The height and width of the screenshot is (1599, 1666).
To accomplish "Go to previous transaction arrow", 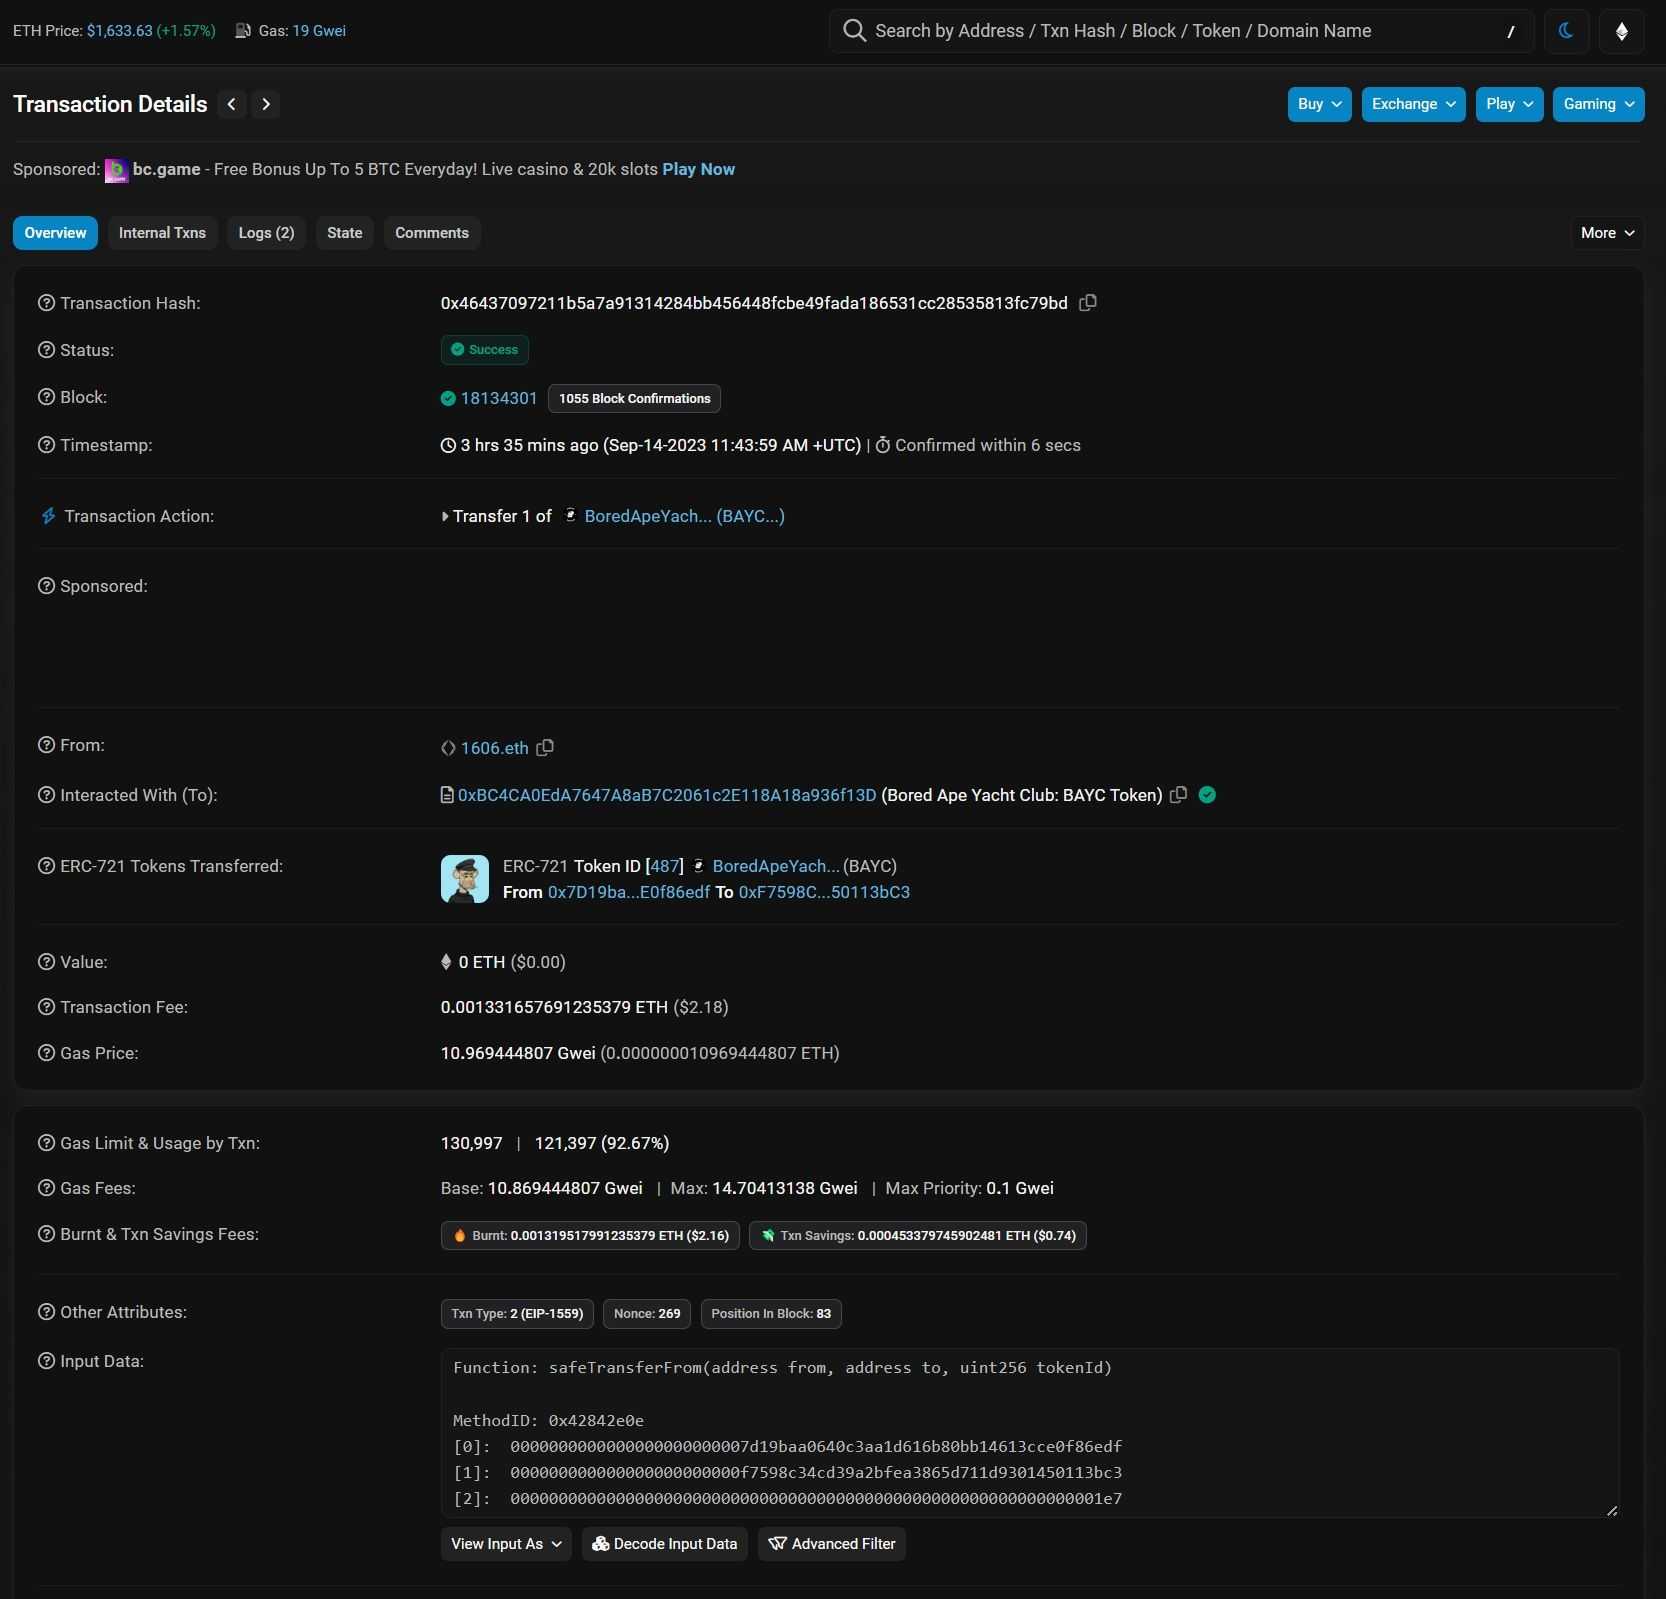I will (232, 104).
